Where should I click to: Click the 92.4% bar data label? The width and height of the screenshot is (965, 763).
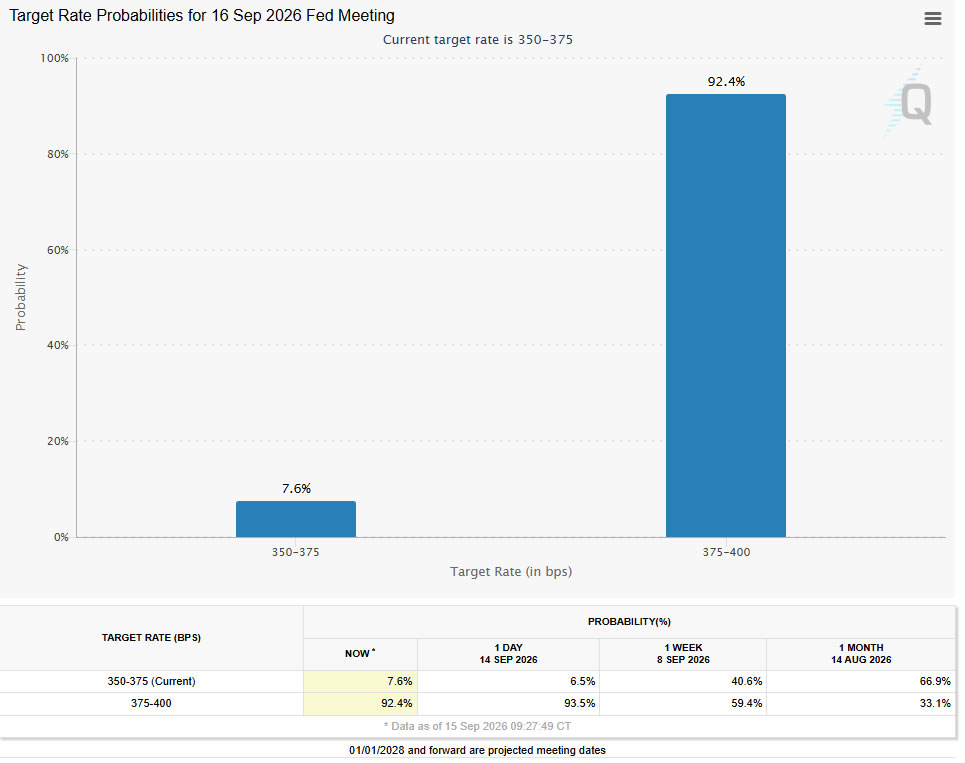726,81
